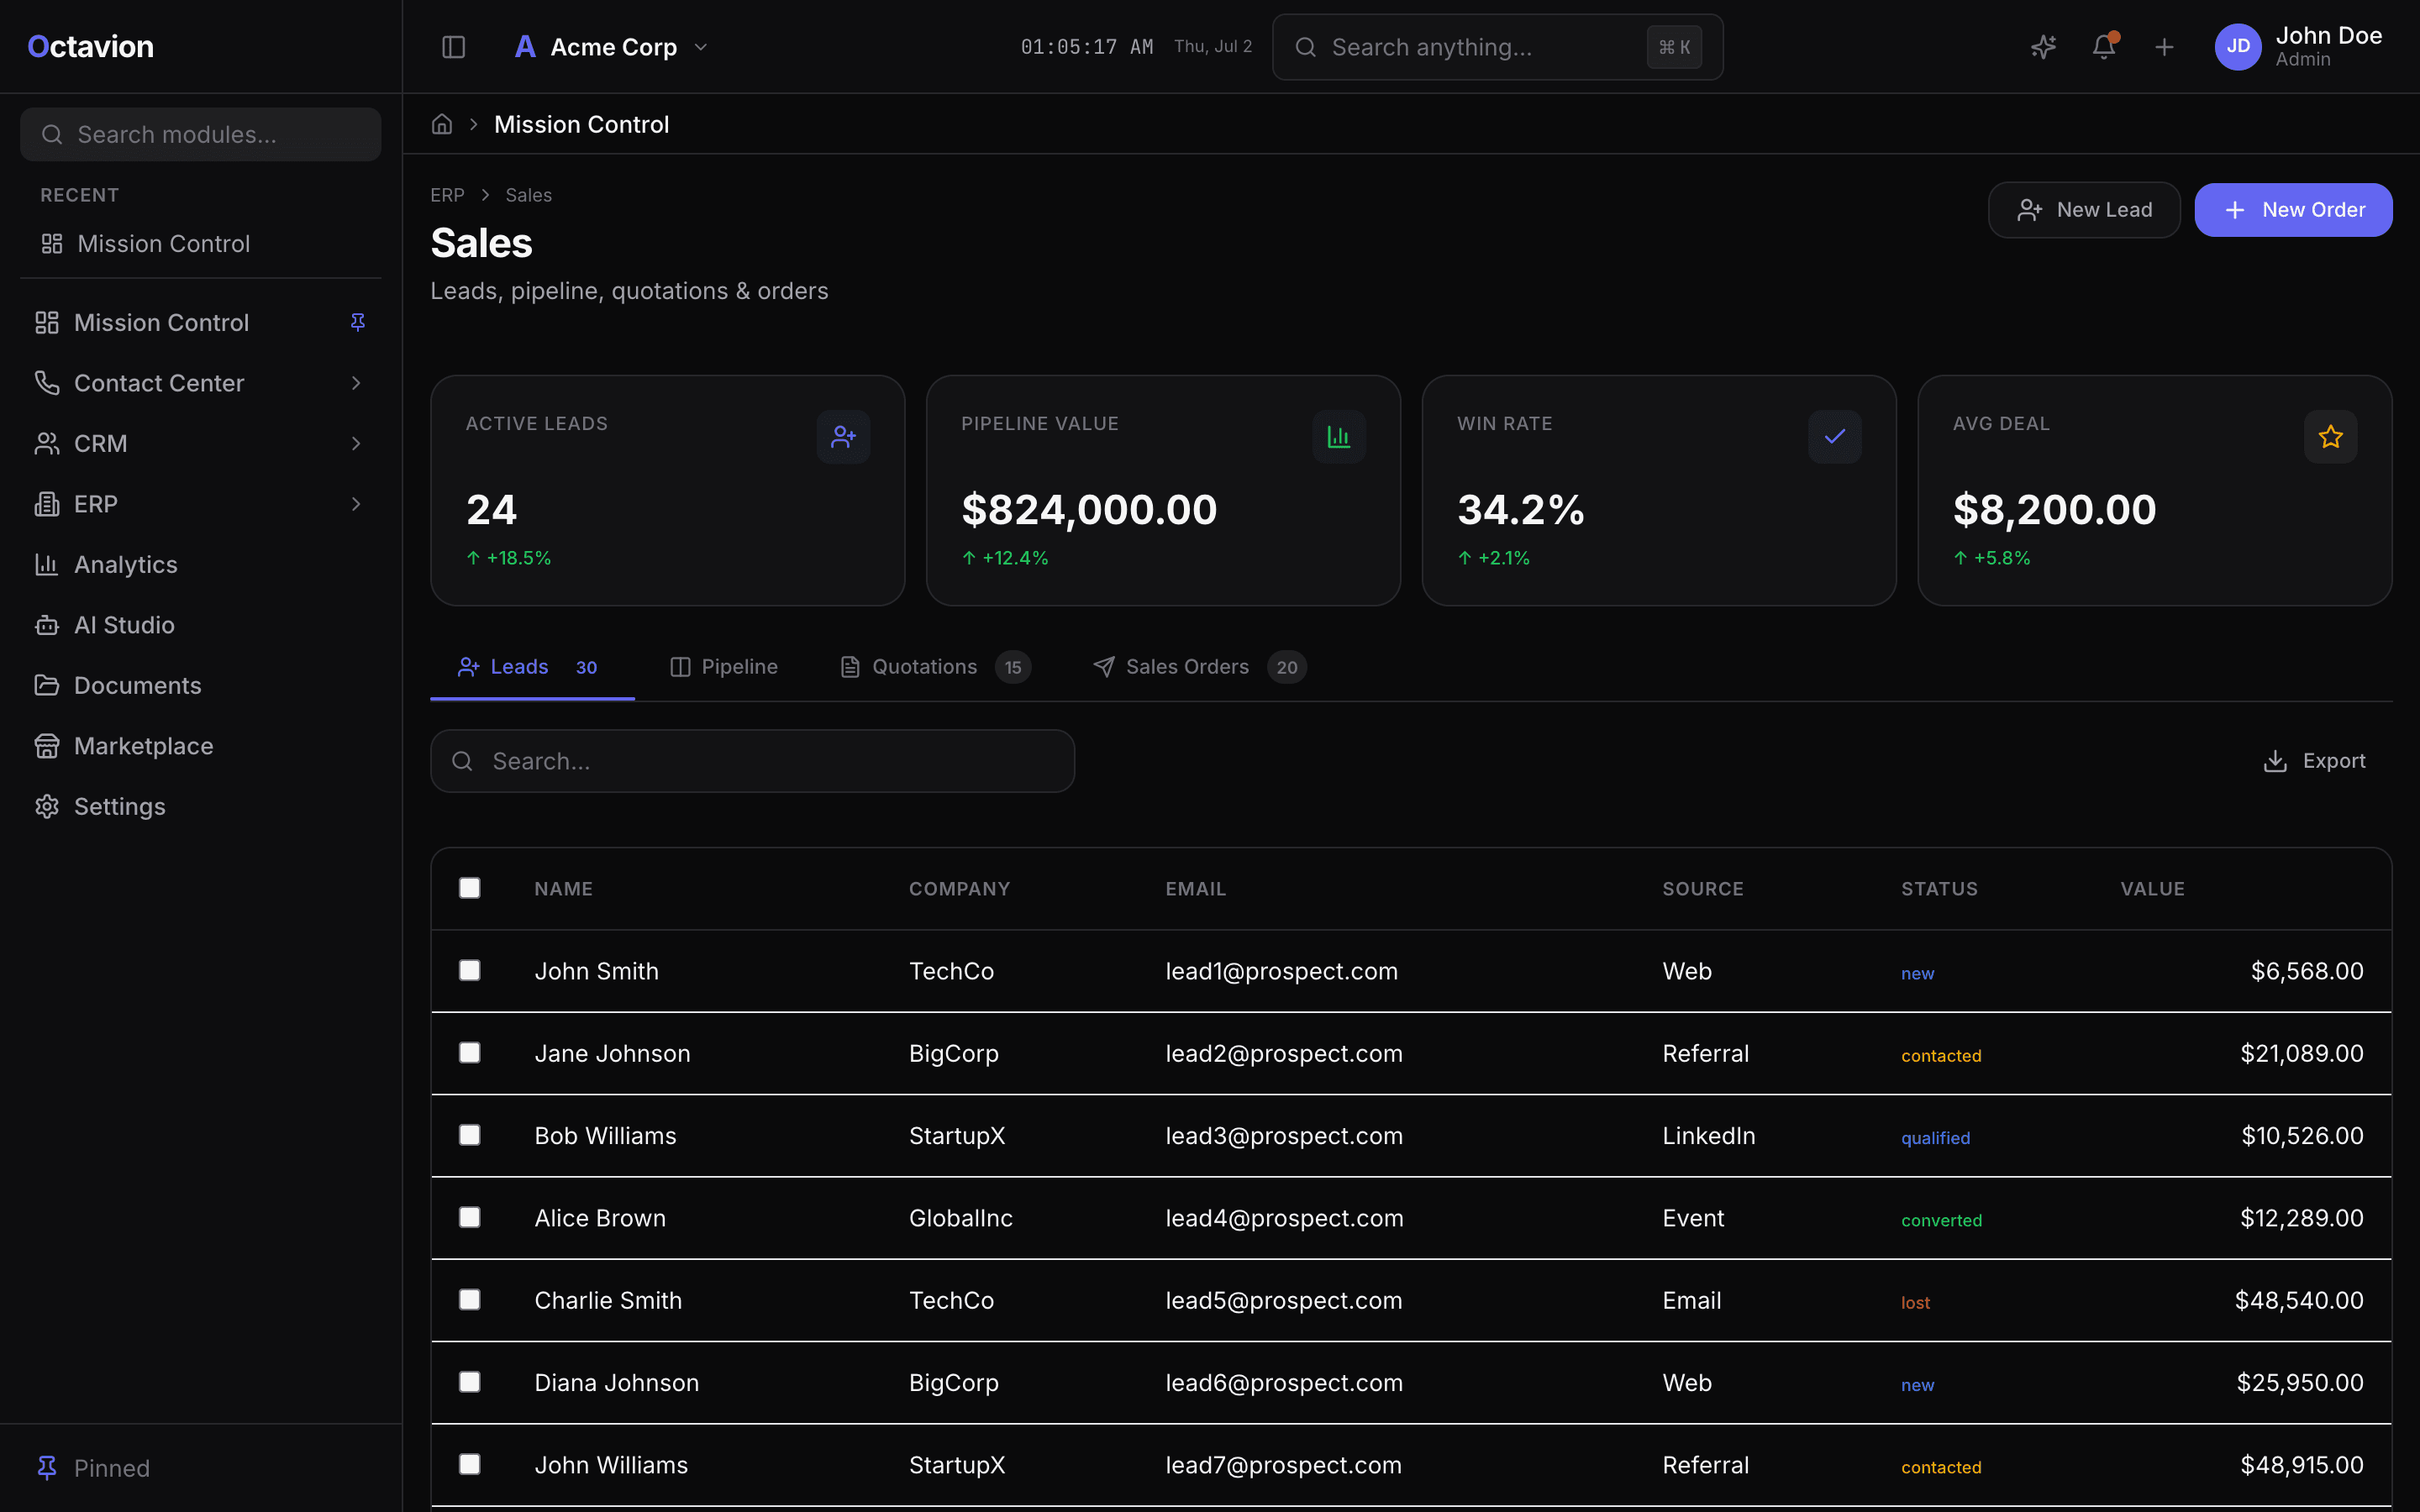Click the Pipeline Value chart icon
This screenshot has height=1512, width=2420.
[x=1339, y=437]
